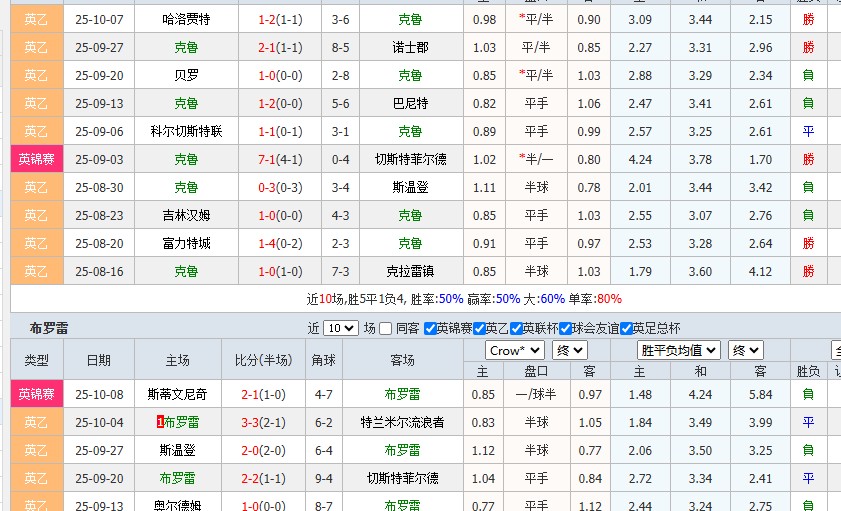Open the 哈洛贾特 team link
Viewport: 841px width, 511px height.
pos(186,19)
